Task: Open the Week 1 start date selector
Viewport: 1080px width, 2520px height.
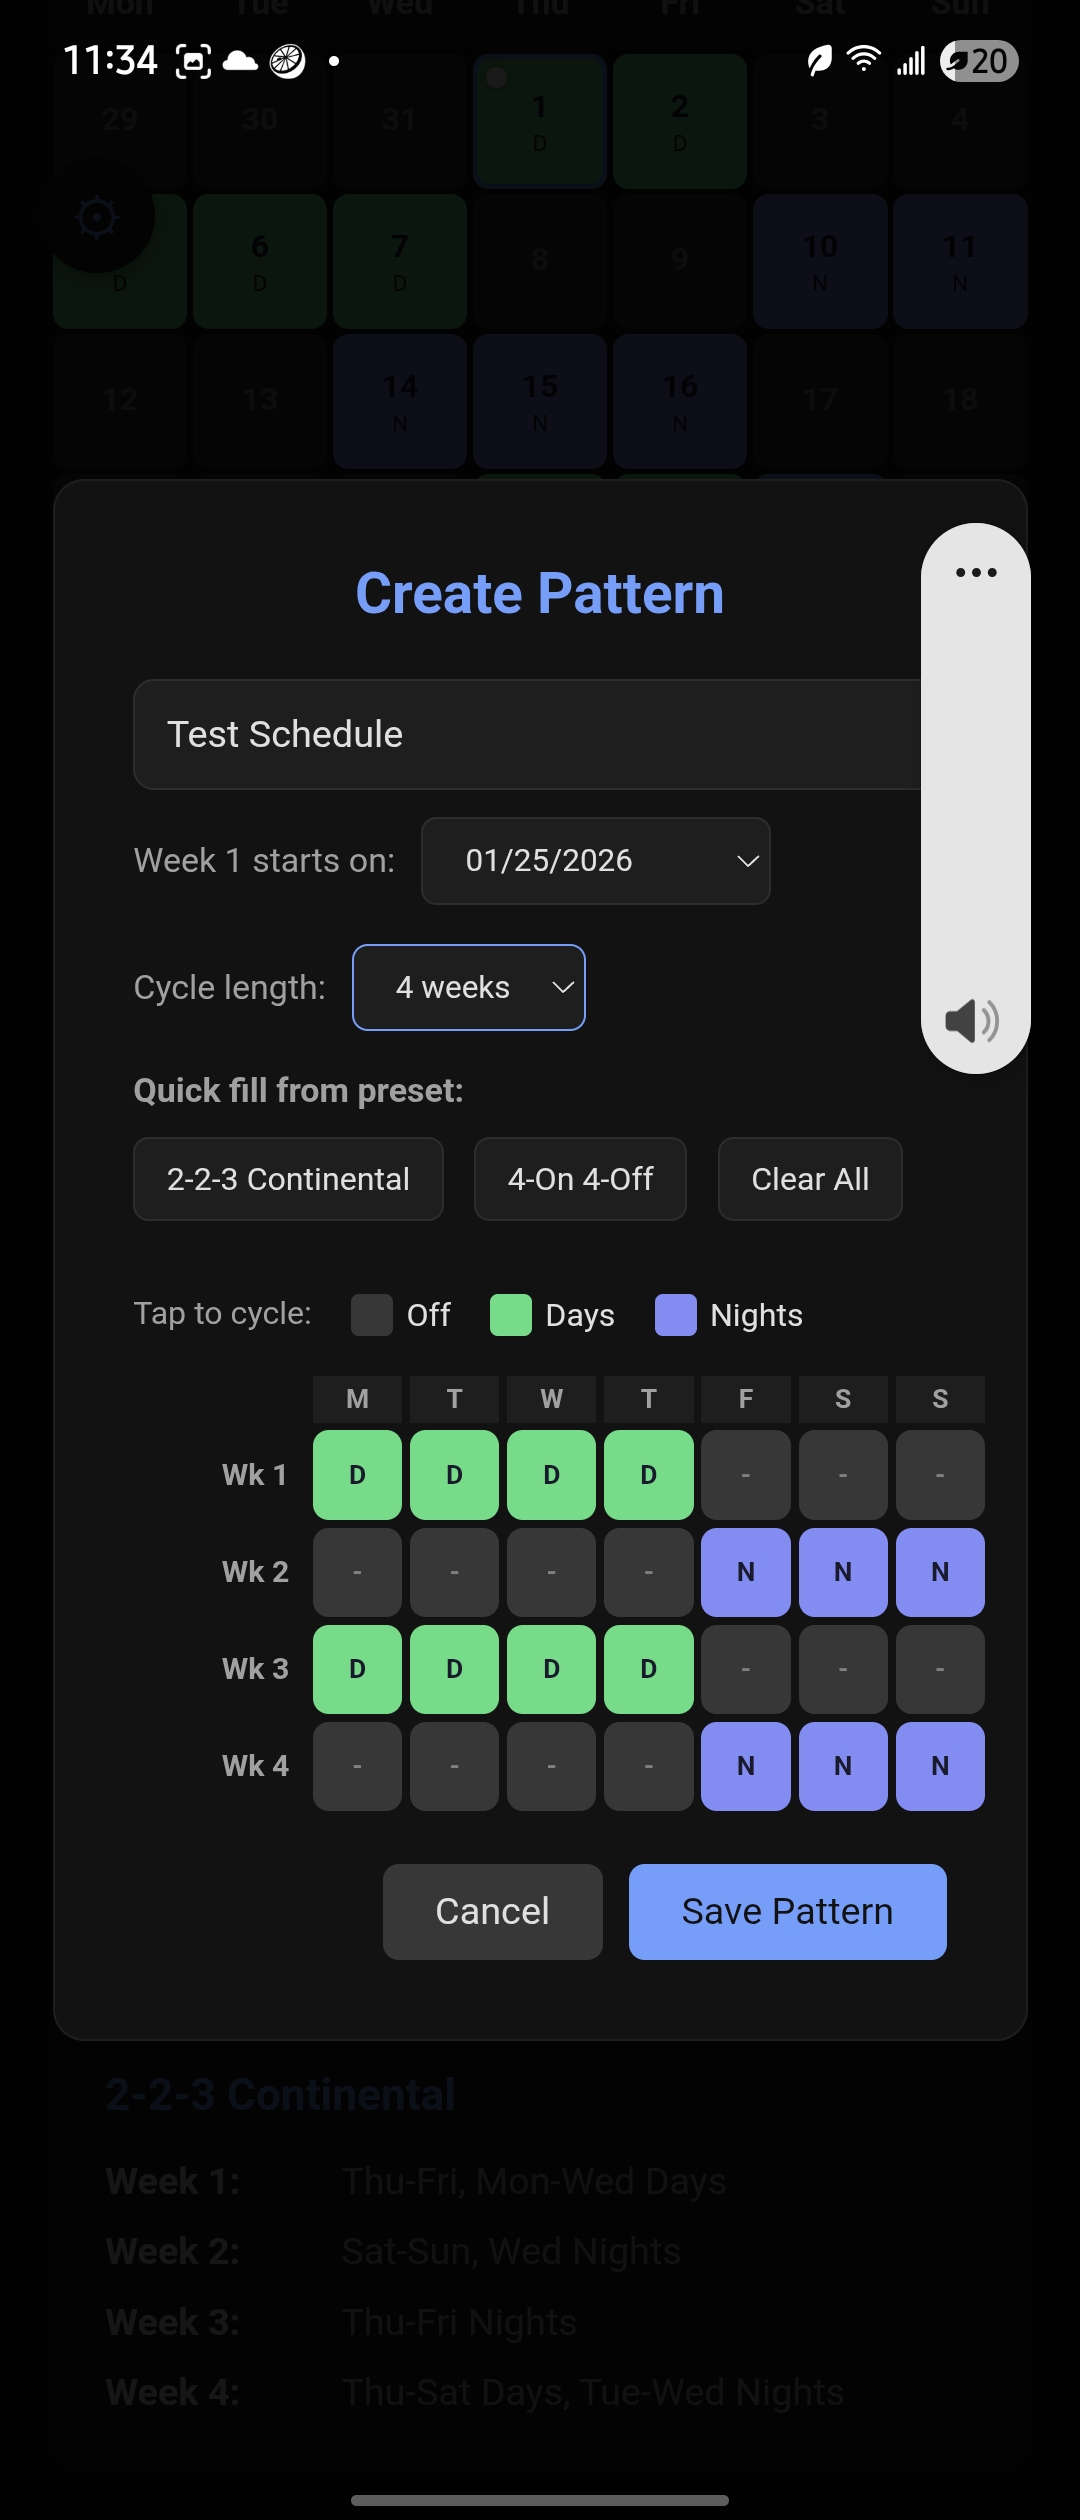Action: pyautogui.click(x=595, y=861)
